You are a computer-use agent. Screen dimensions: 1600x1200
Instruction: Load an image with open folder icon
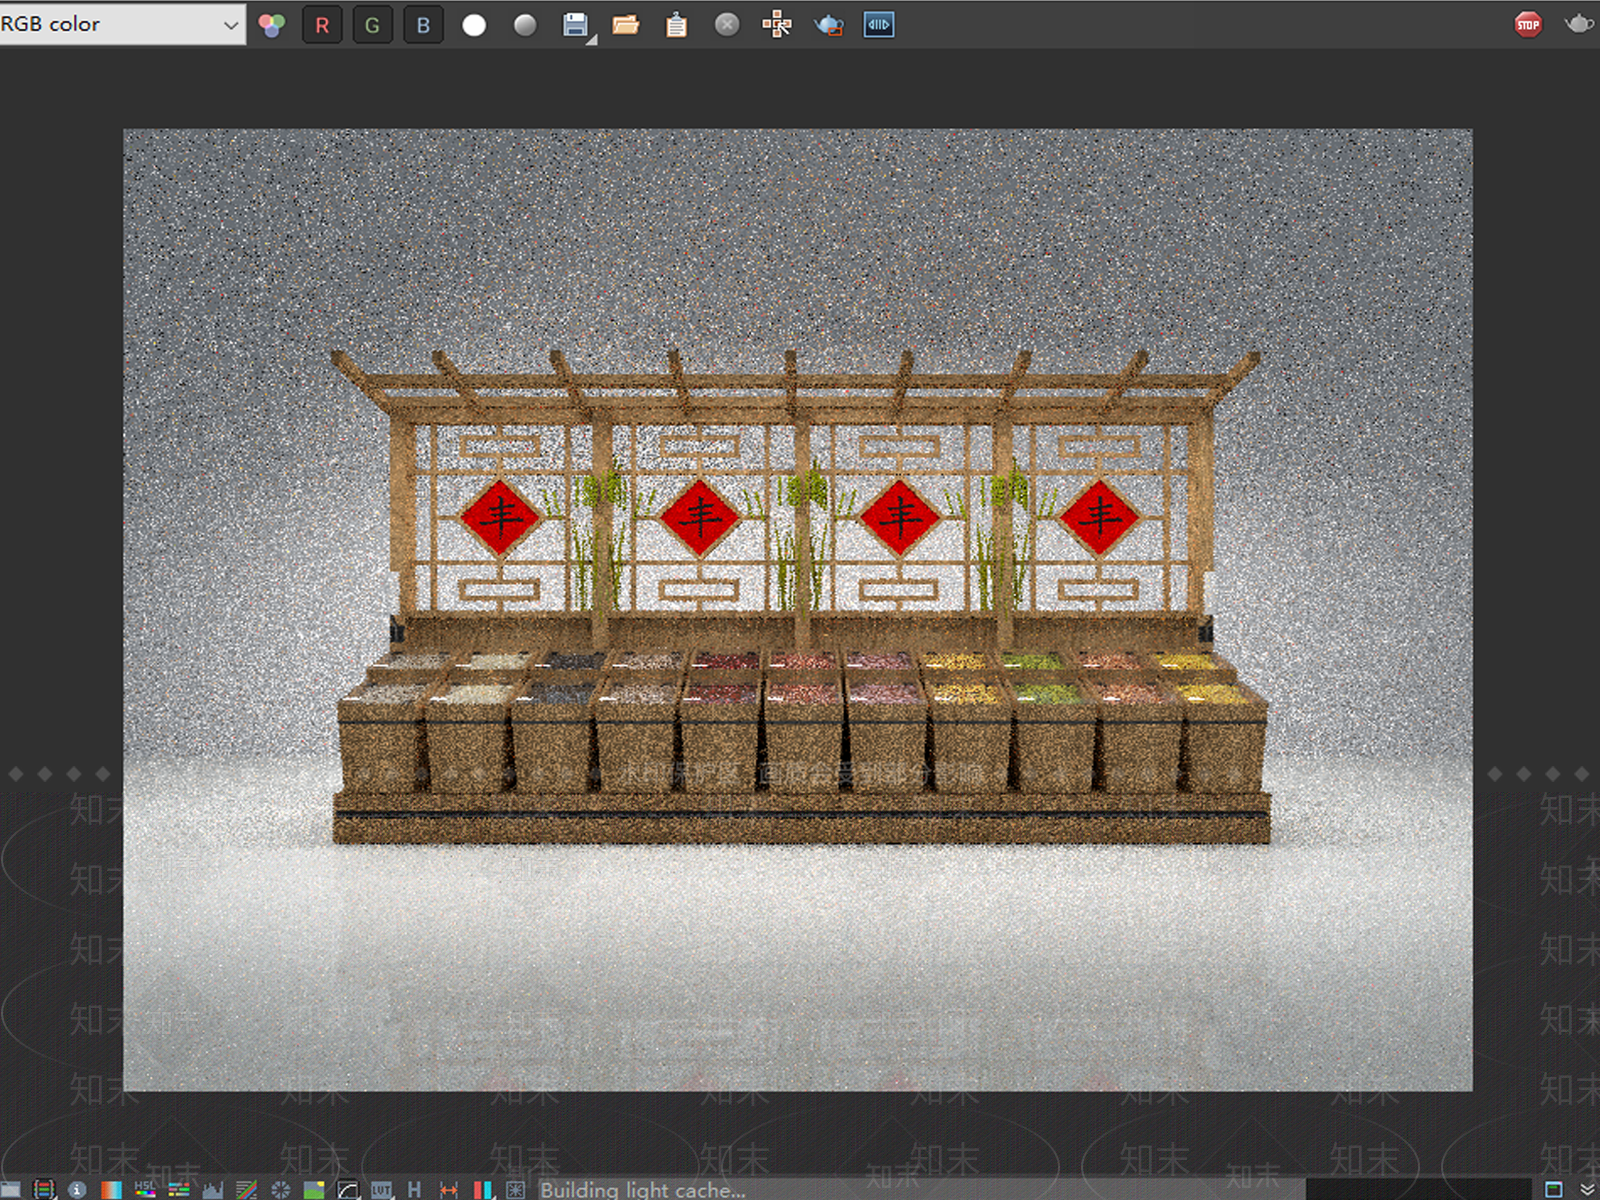[626, 25]
